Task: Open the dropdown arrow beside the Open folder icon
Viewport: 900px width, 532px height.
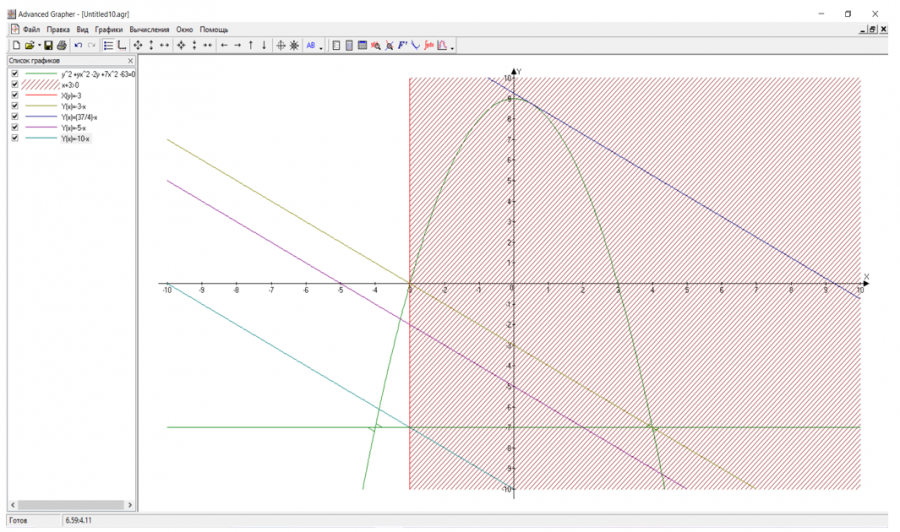Action: tap(39, 46)
